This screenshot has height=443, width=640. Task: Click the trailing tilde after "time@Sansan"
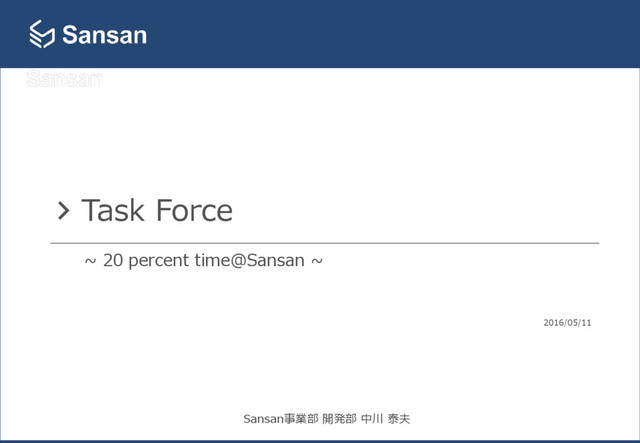click(317, 261)
